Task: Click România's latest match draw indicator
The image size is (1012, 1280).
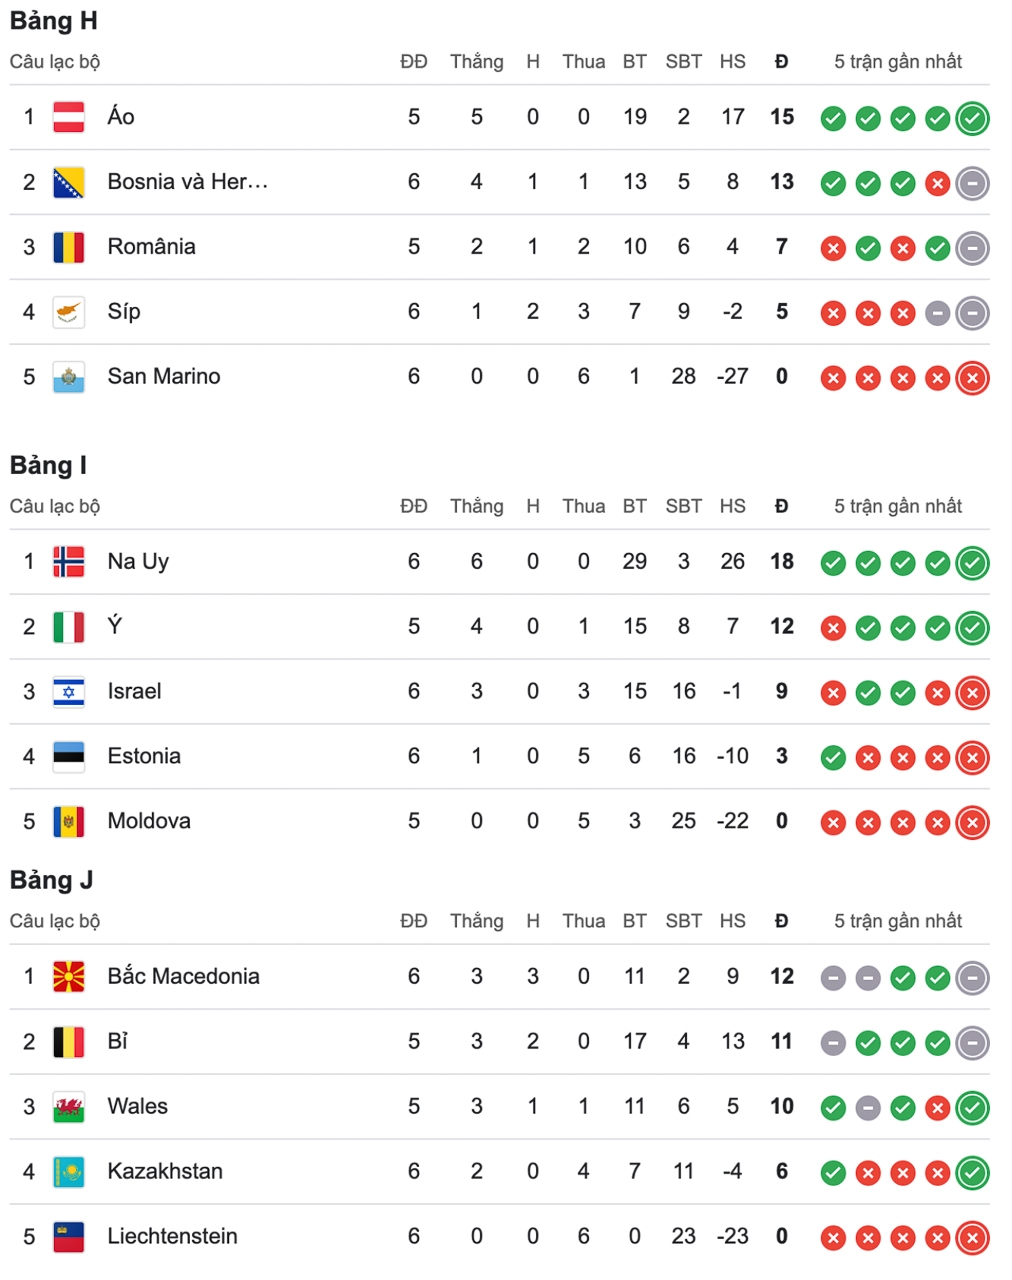Action: pyautogui.click(x=972, y=248)
